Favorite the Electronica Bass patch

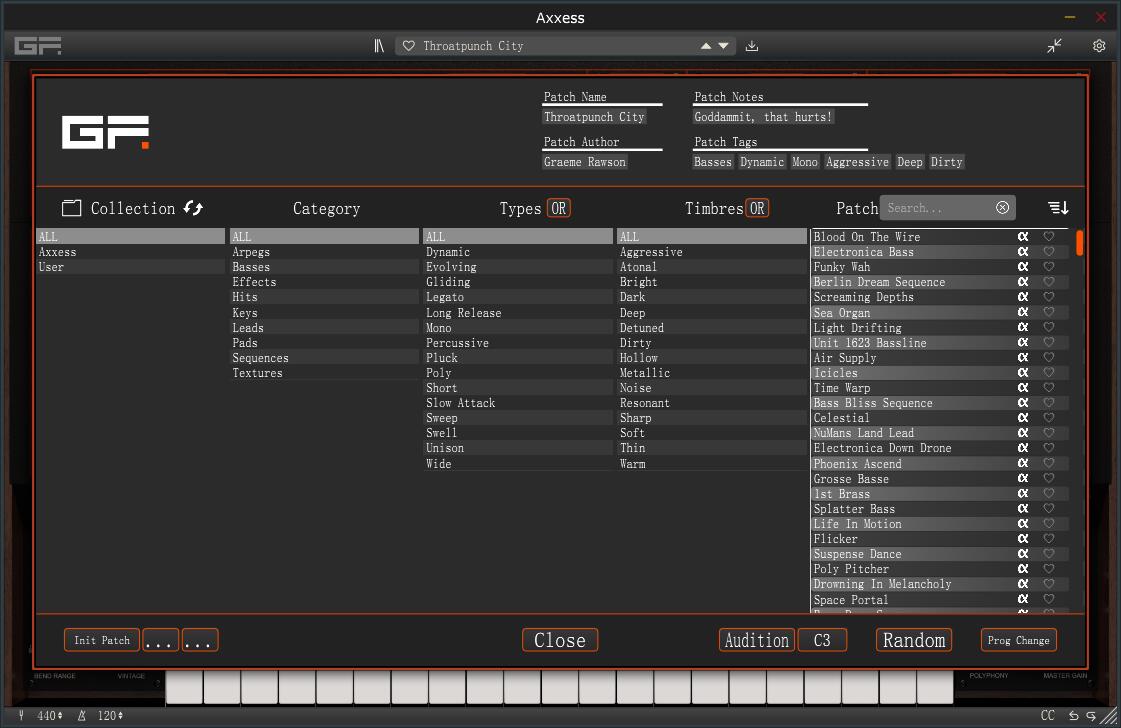1049,252
